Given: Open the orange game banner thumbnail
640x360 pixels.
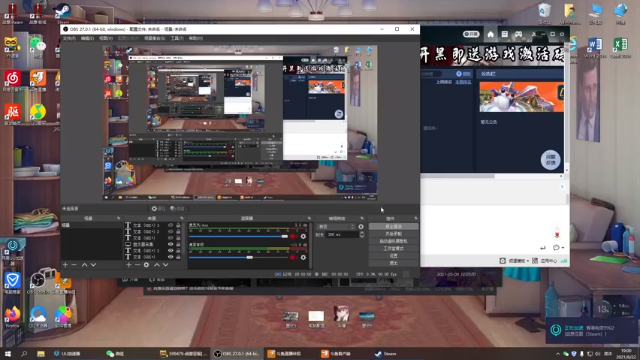Looking at the screenshot, I should pos(522,97).
